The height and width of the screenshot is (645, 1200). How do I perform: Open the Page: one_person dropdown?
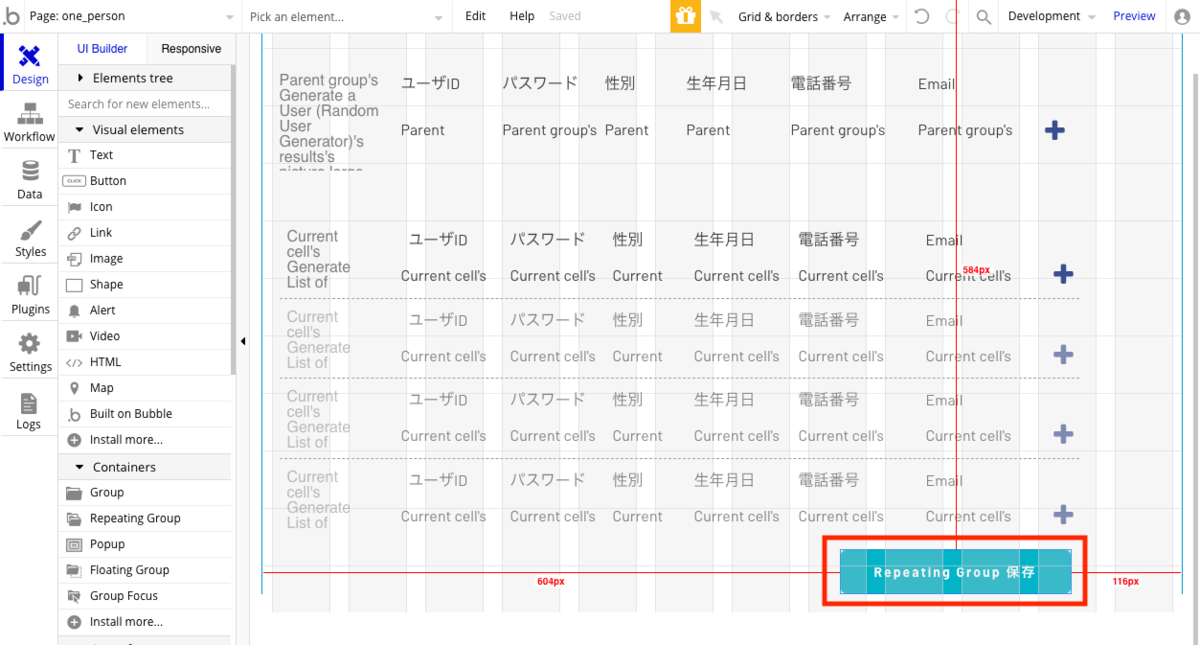(x=131, y=16)
